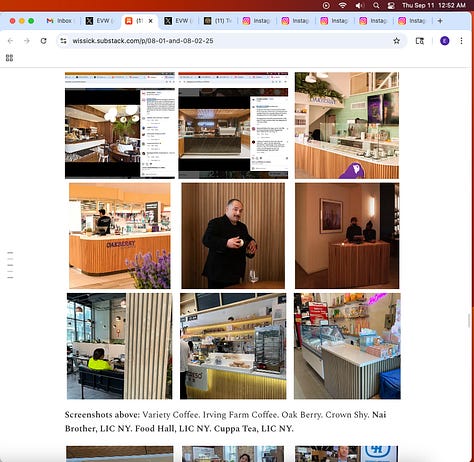
Task: Open a new browser tab
Action: (440, 21)
